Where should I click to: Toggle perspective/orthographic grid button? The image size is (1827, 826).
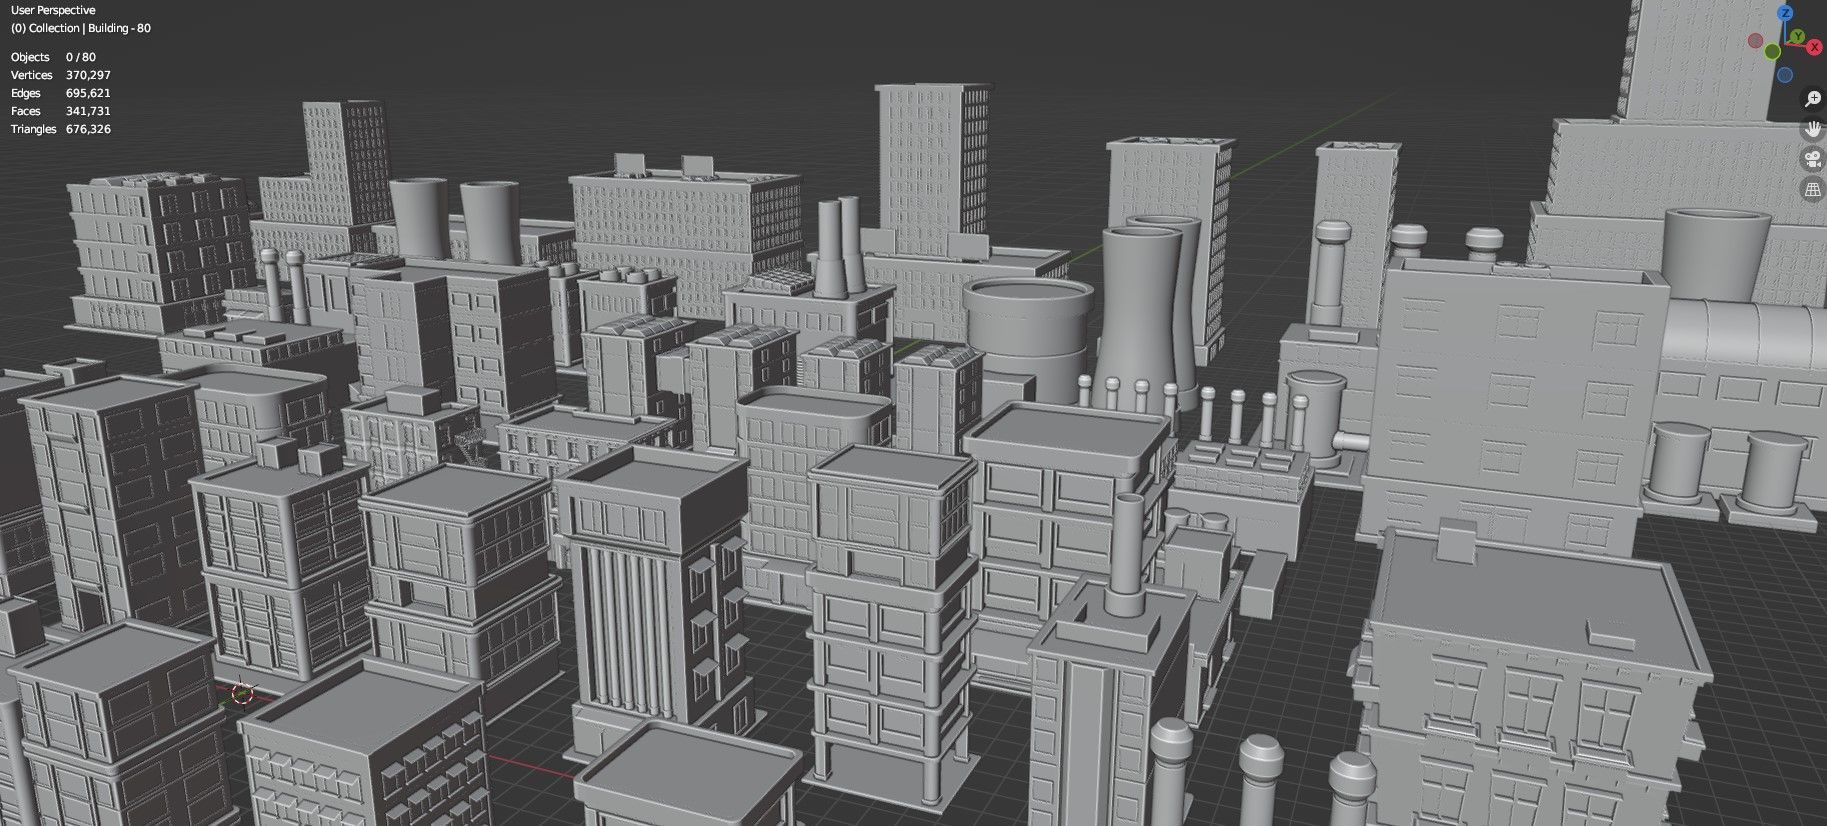(x=1813, y=189)
